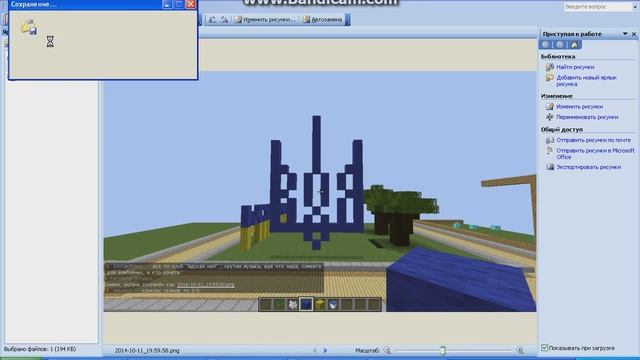Click the Изменить рисунки pane icon
This screenshot has width=640, height=360.
click(x=550, y=107)
